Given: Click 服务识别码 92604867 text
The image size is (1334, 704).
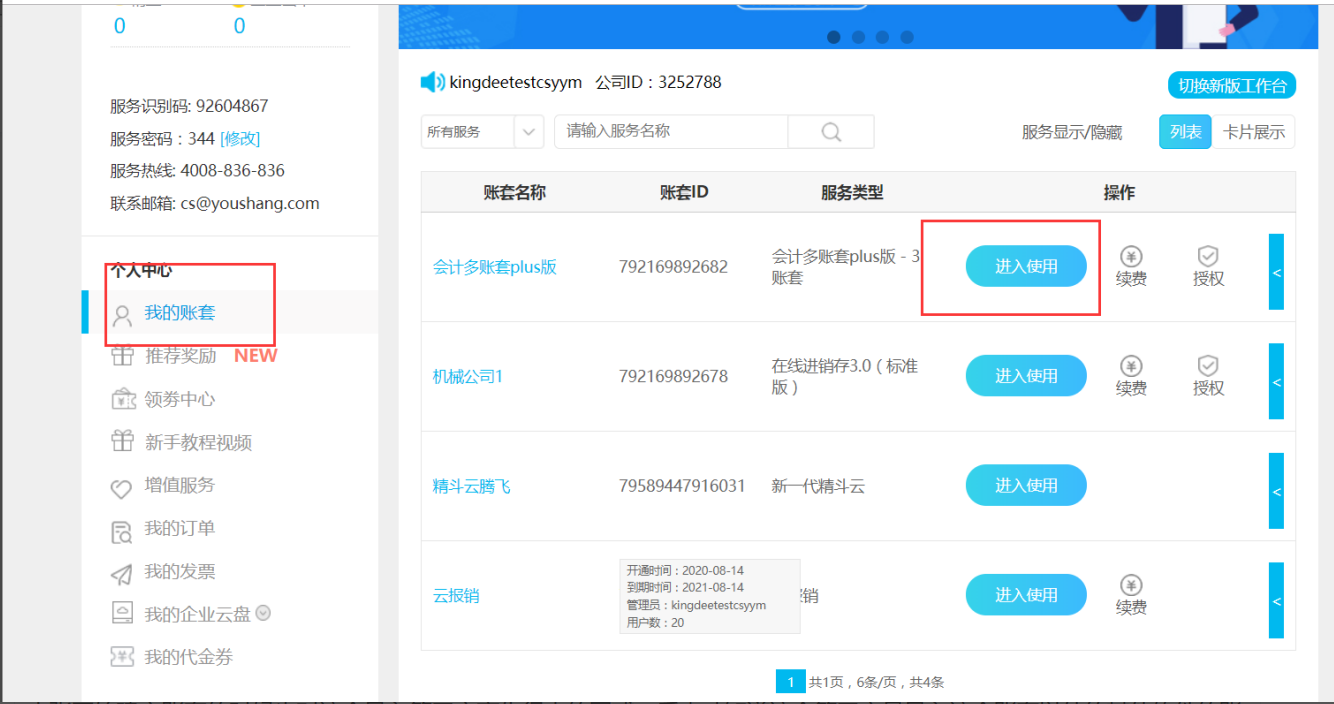Looking at the screenshot, I should coord(189,106).
